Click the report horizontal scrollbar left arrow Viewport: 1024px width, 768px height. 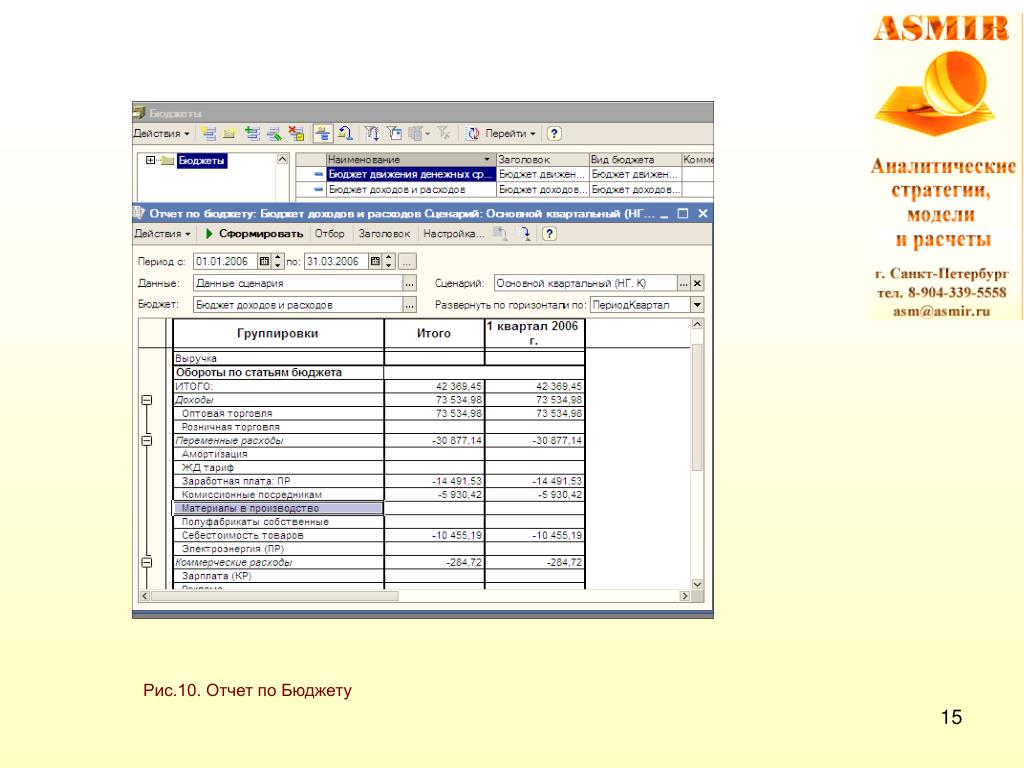pyautogui.click(x=145, y=596)
